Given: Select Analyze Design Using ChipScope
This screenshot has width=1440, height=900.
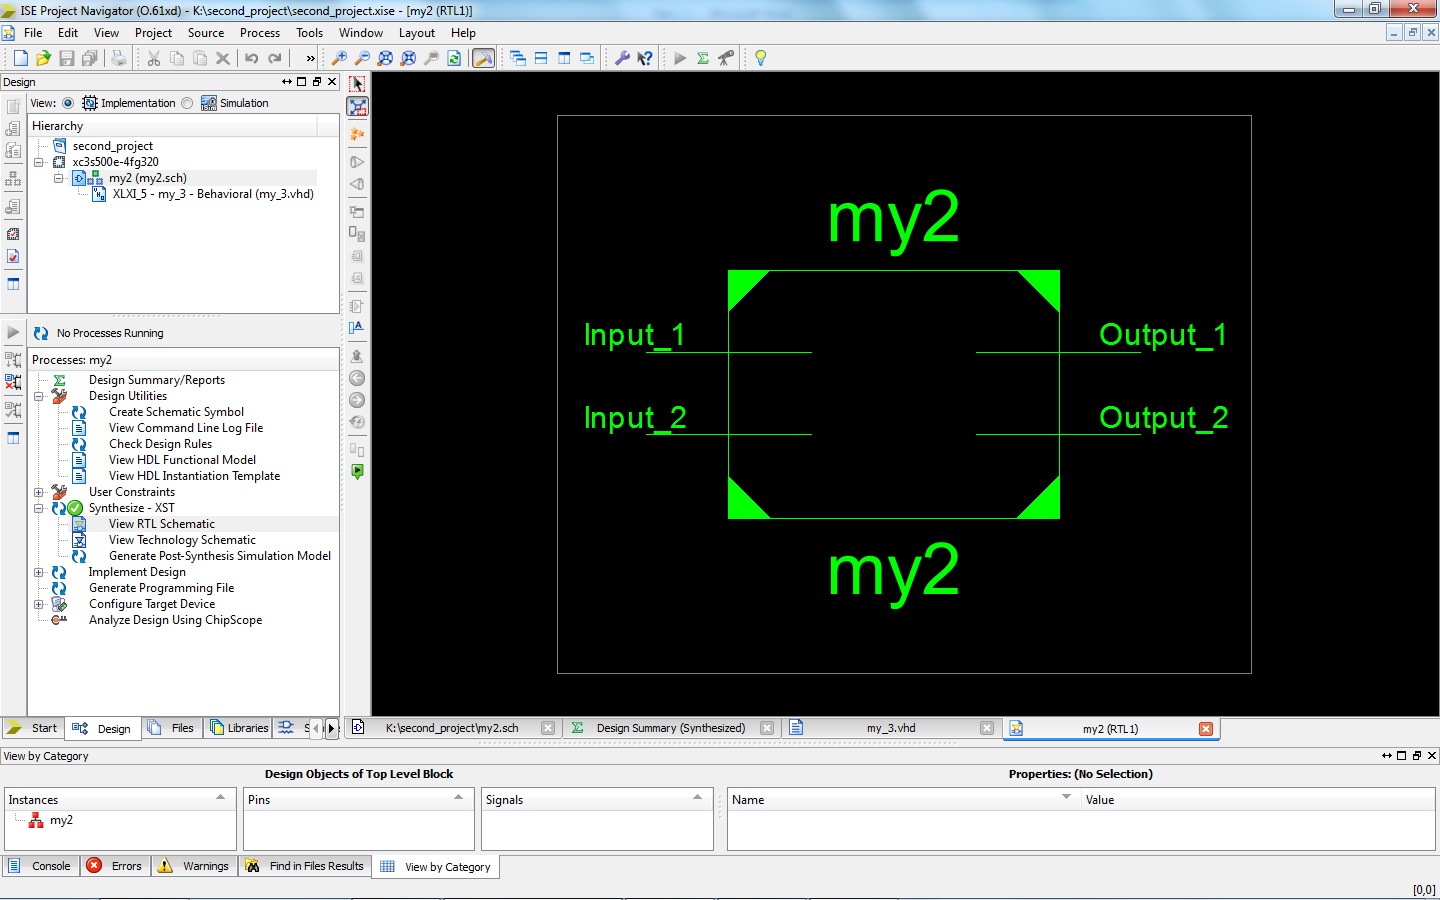Looking at the screenshot, I should 175,620.
